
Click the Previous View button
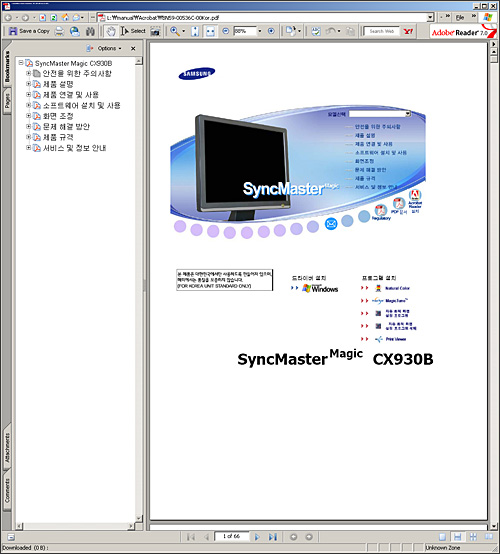click(293, 537)
